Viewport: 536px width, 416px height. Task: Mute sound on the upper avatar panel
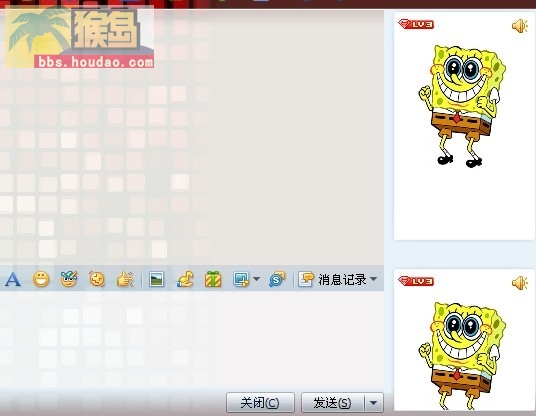[x=520, y=26]
